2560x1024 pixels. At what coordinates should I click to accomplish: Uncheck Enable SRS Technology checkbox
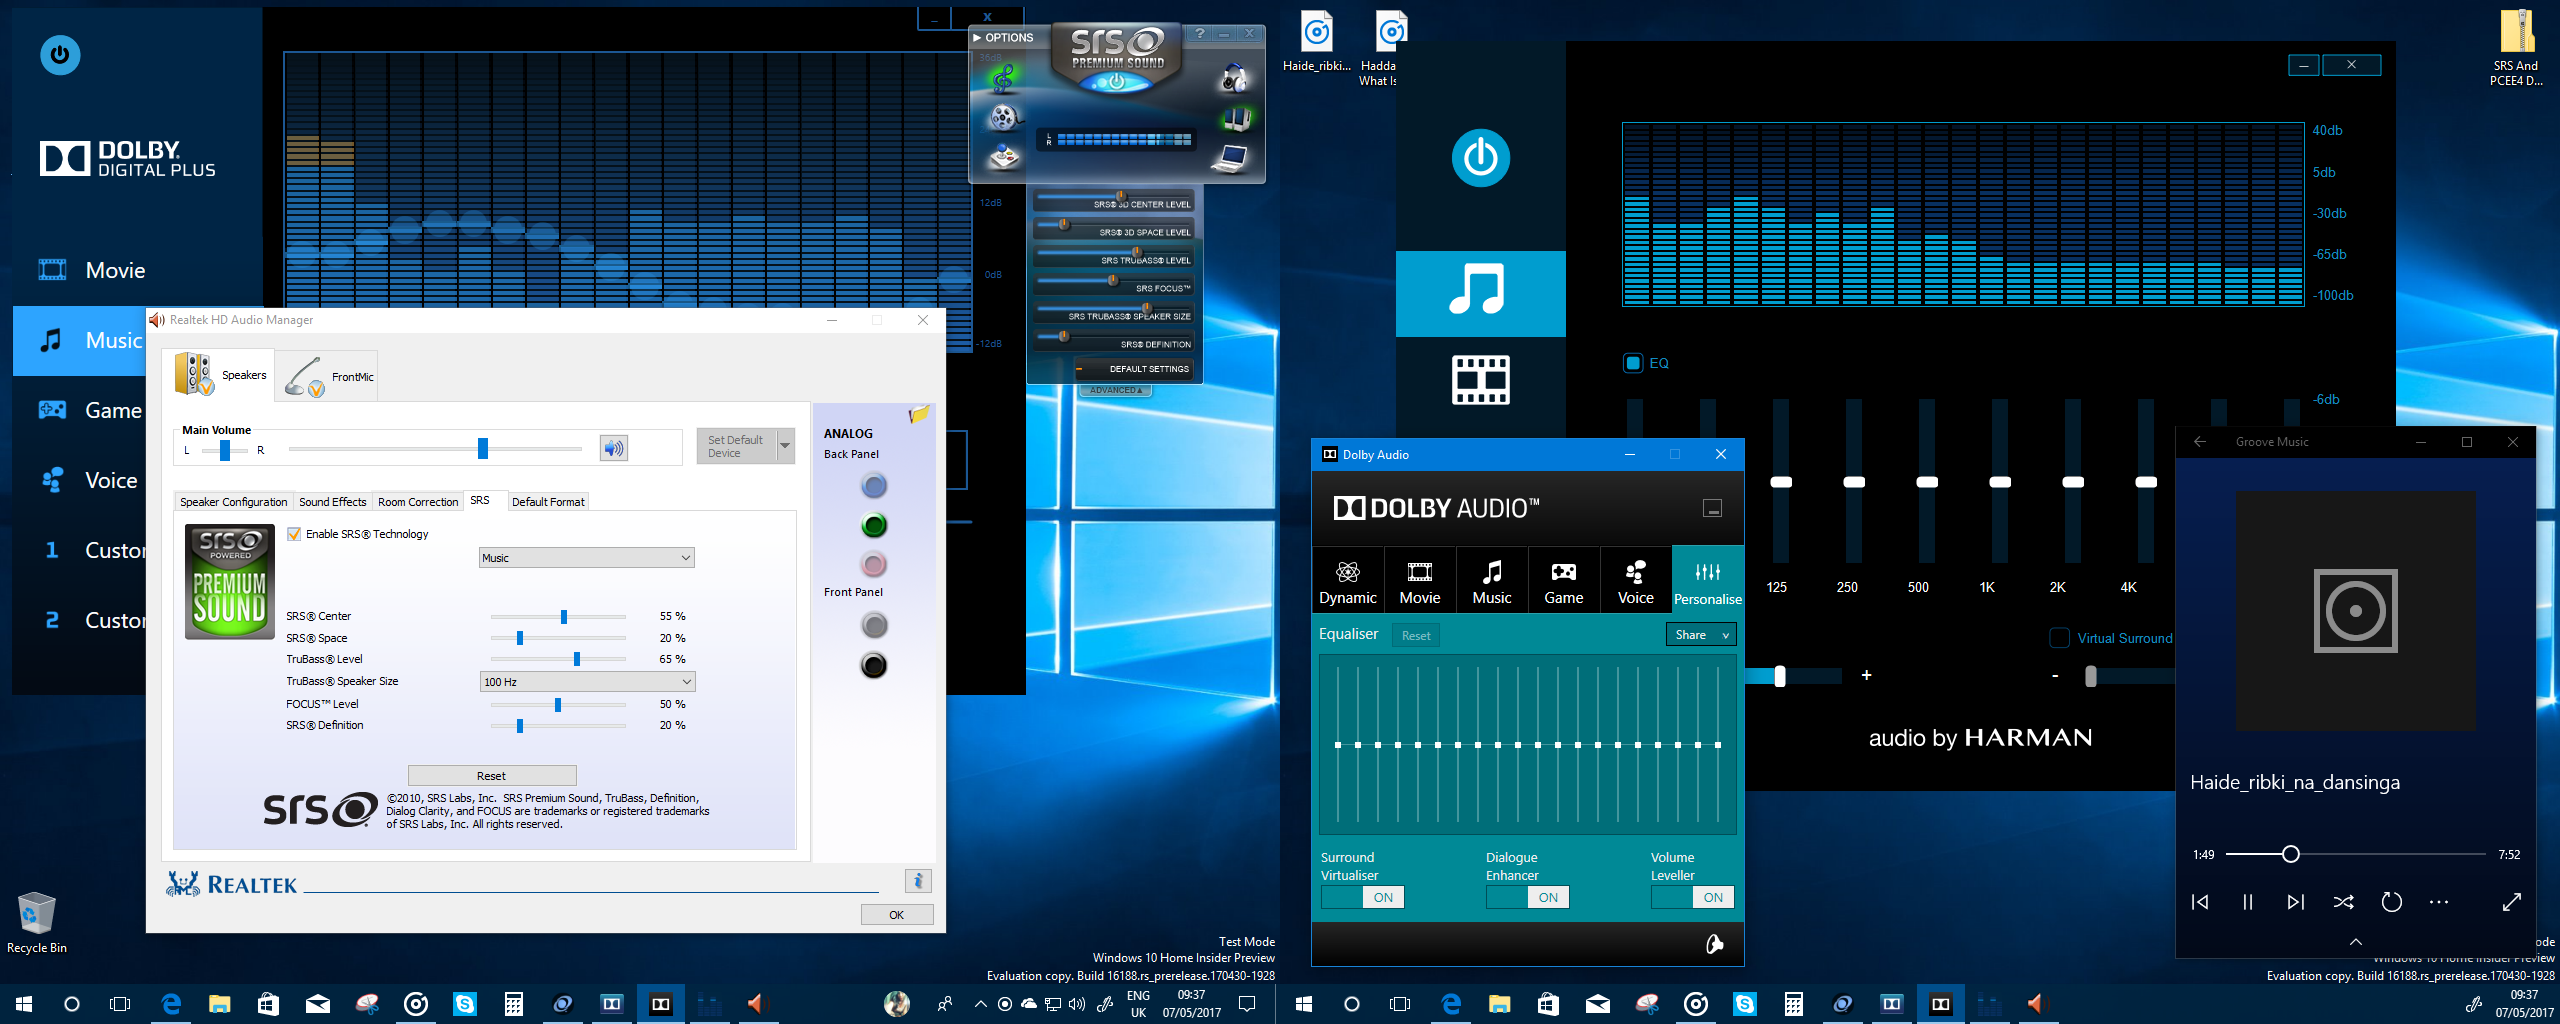pyautogui.click(x=294, y=534)
